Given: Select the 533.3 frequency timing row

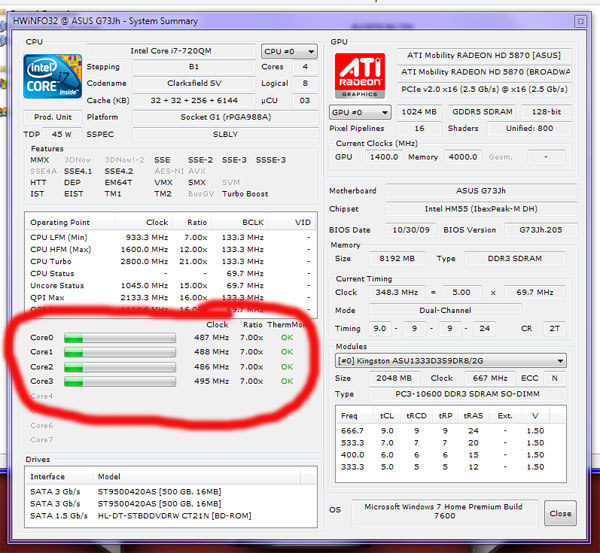Looking at the screenshot, I should point(450,443).
